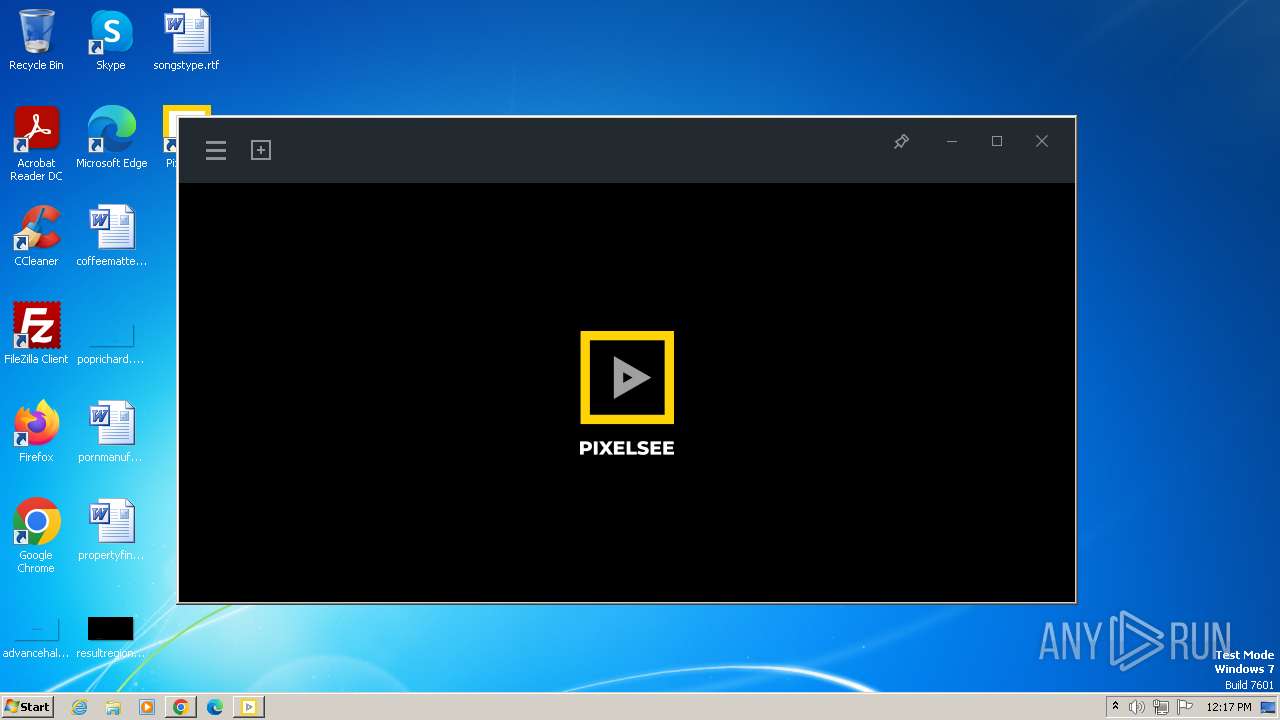This screenshot has height=720, width=1280.
Task: Click the Show desktop button
Action: [1268, 707]
